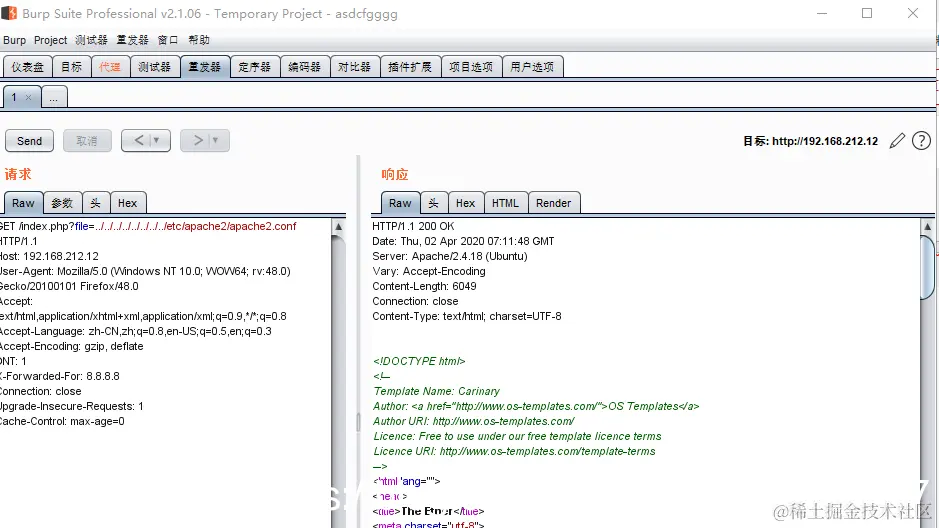Select the response Raw tab
The height and width of the screenshot is (528, 939).
[400, 203]
